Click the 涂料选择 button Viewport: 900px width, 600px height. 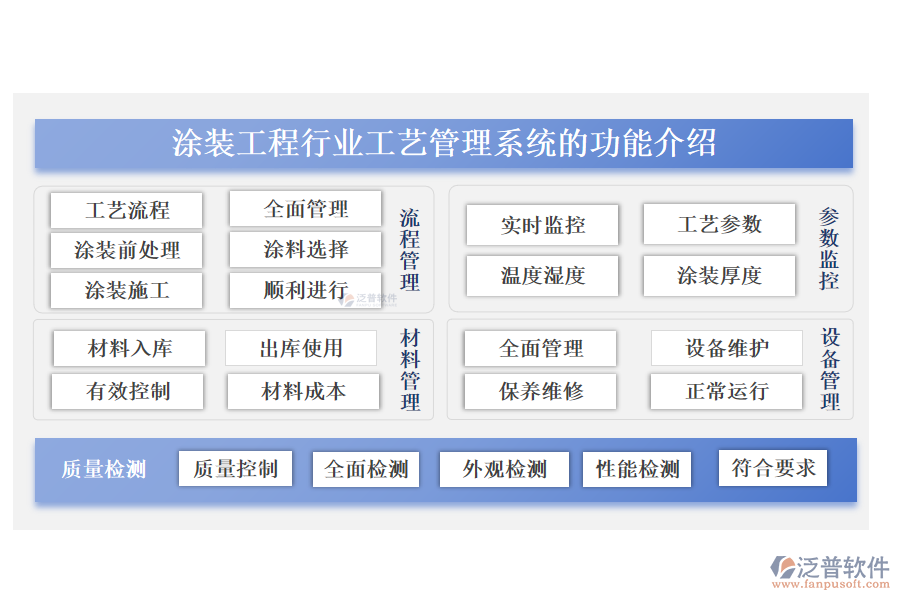pos(305,249)
